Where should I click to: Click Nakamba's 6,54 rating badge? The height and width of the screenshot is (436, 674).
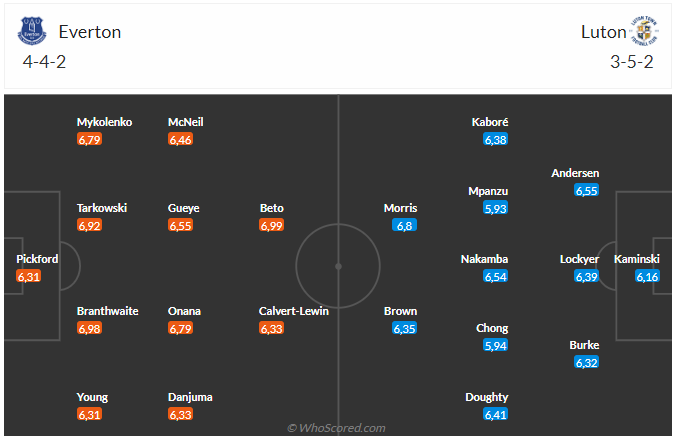[495, 277]
